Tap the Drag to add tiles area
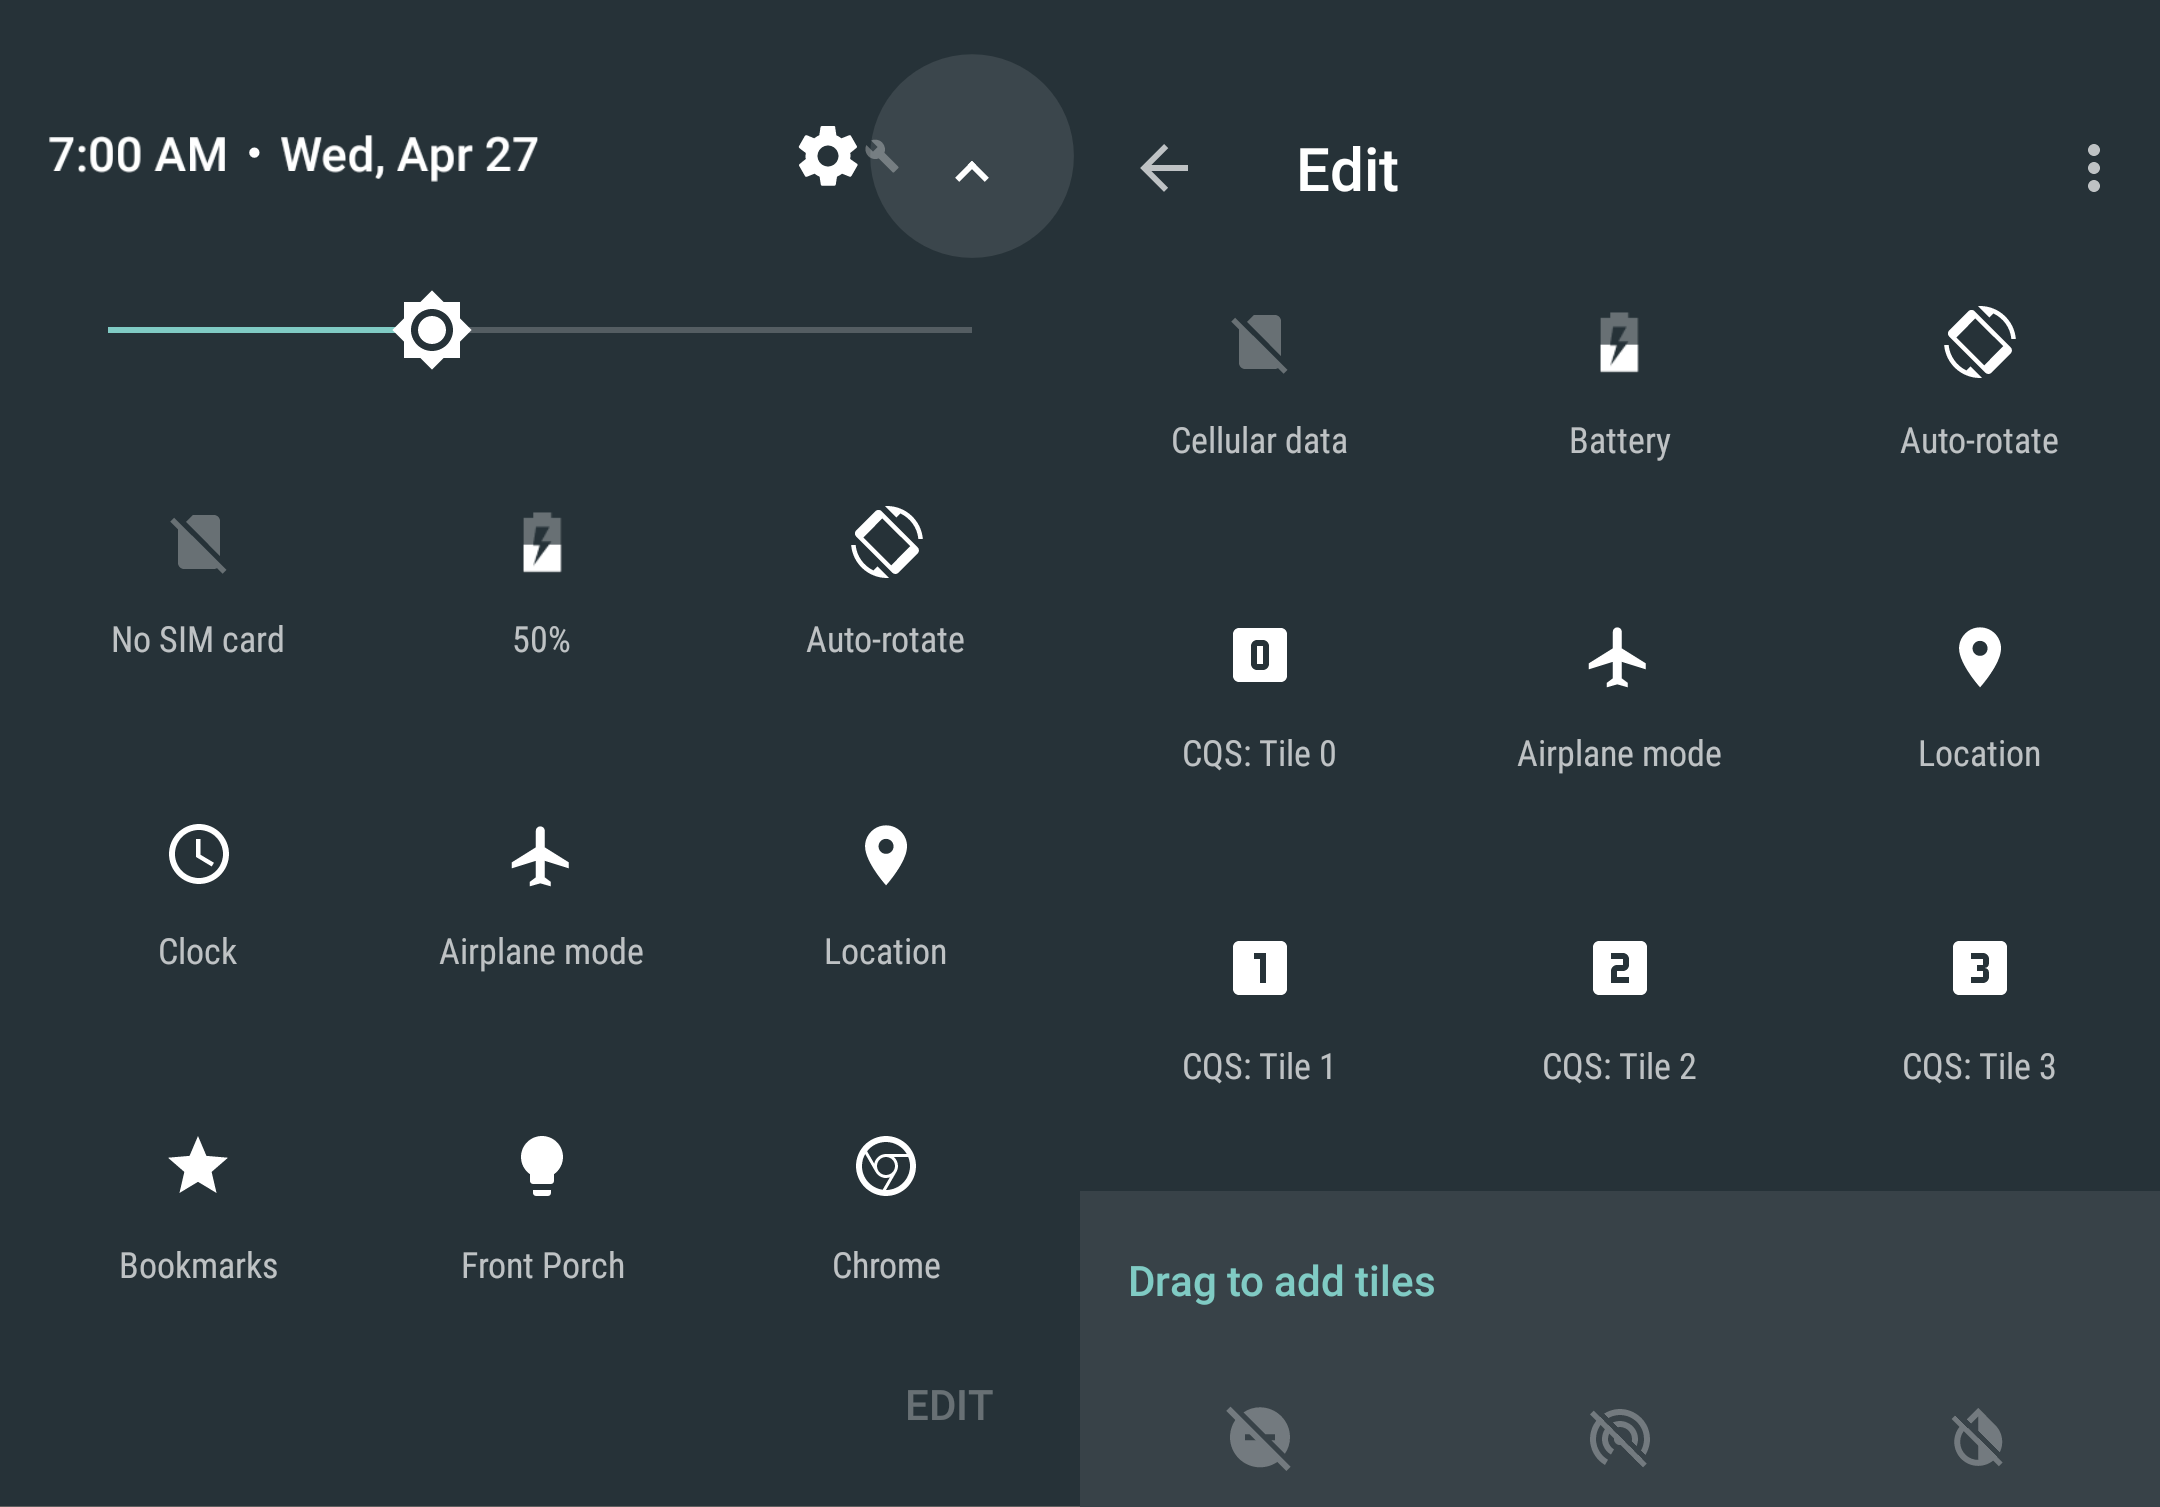Image resolution: width=2160 pixels, height=1507 pixels. point(1281,1281)
